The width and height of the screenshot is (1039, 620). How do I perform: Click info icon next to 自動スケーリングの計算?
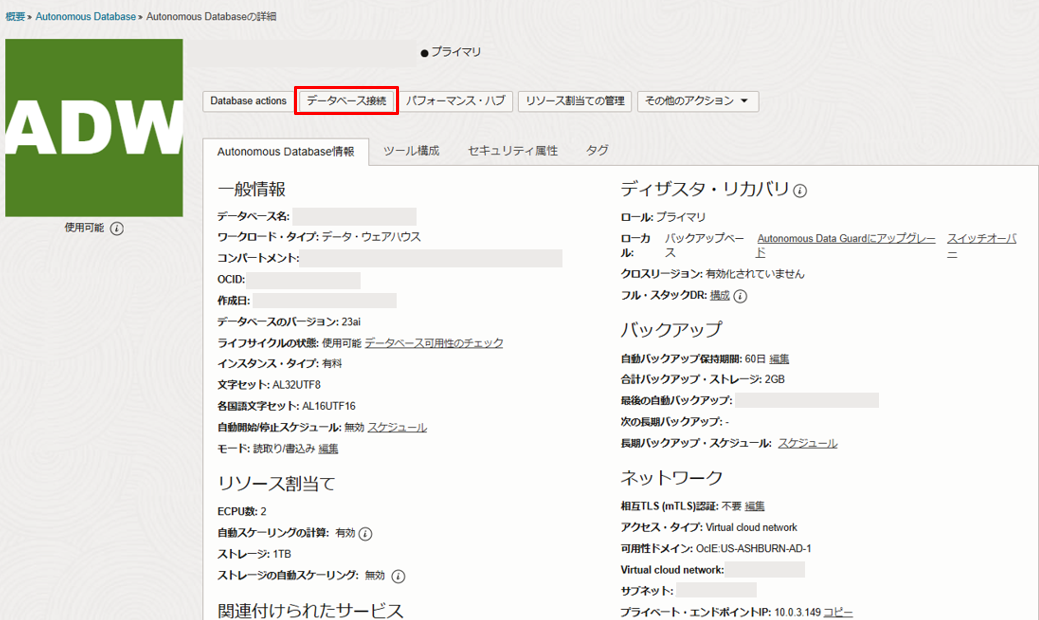pos(365,534)
